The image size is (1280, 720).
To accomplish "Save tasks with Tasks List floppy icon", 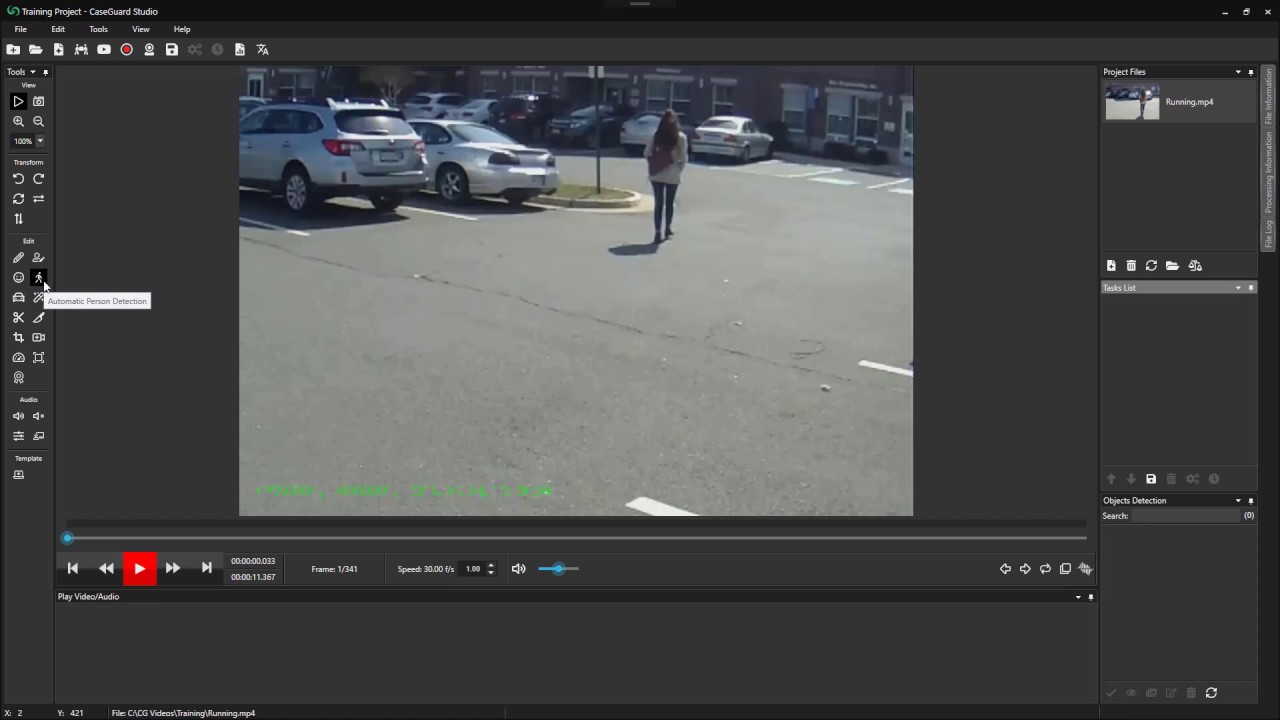I will click(x=1151, y=480).
